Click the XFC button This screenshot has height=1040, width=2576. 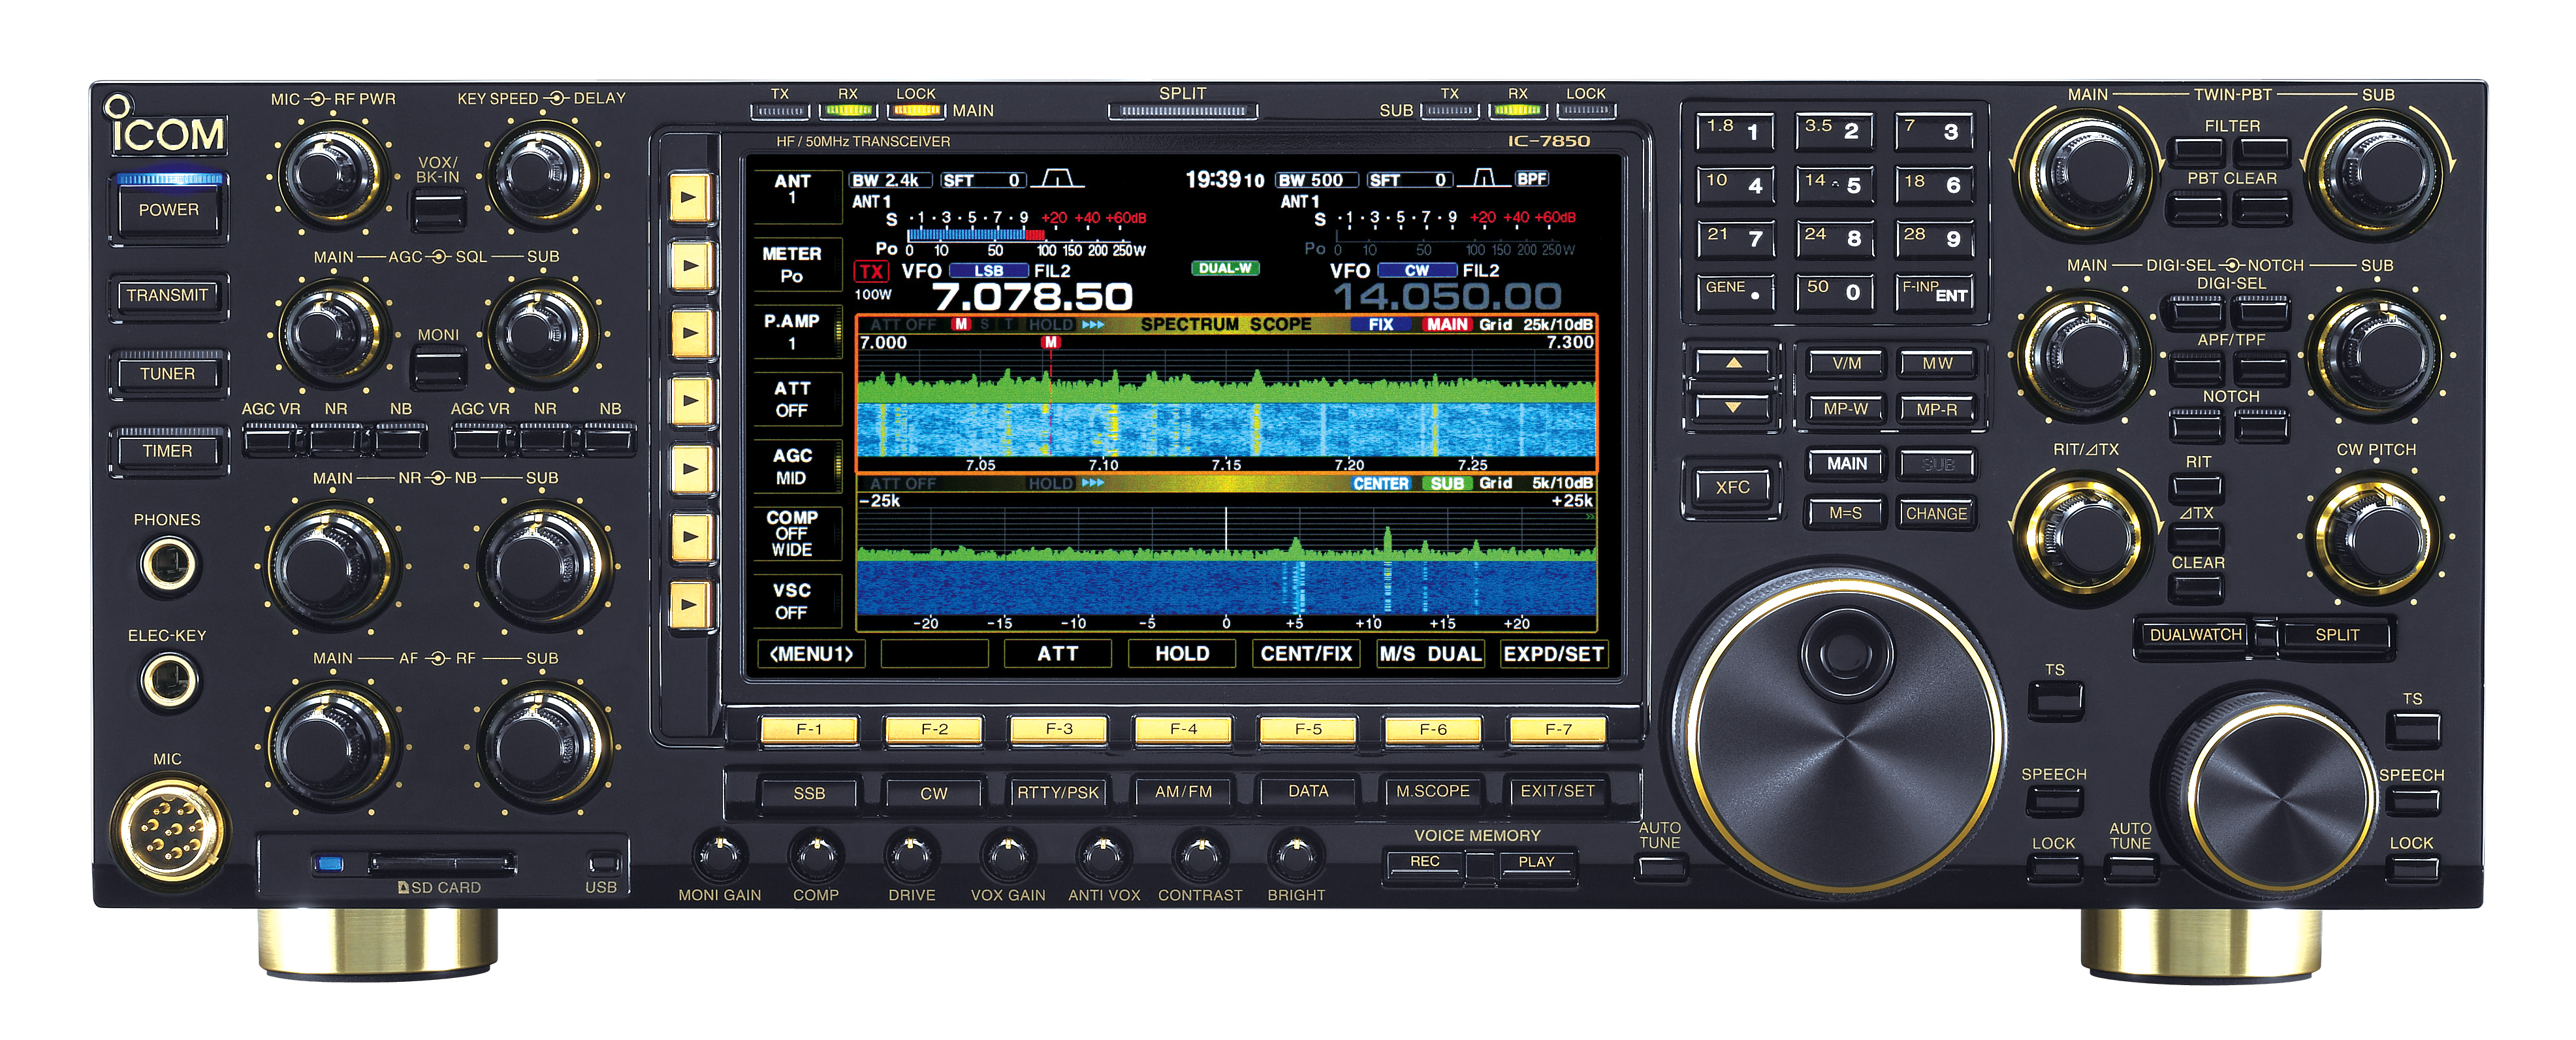pyautogui.click(x=1733, y=488)
